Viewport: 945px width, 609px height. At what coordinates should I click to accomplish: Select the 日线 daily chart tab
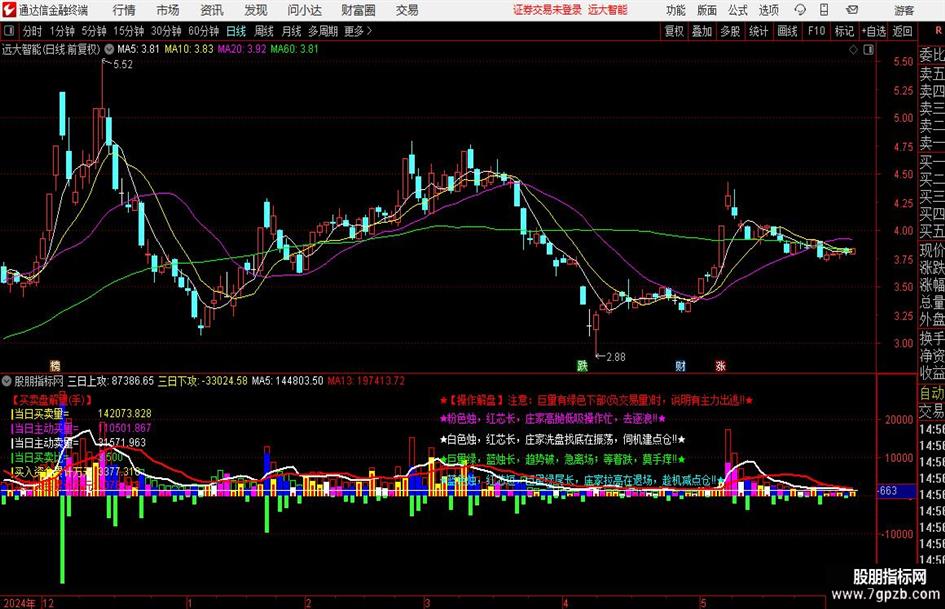click(x=236, y=31)
